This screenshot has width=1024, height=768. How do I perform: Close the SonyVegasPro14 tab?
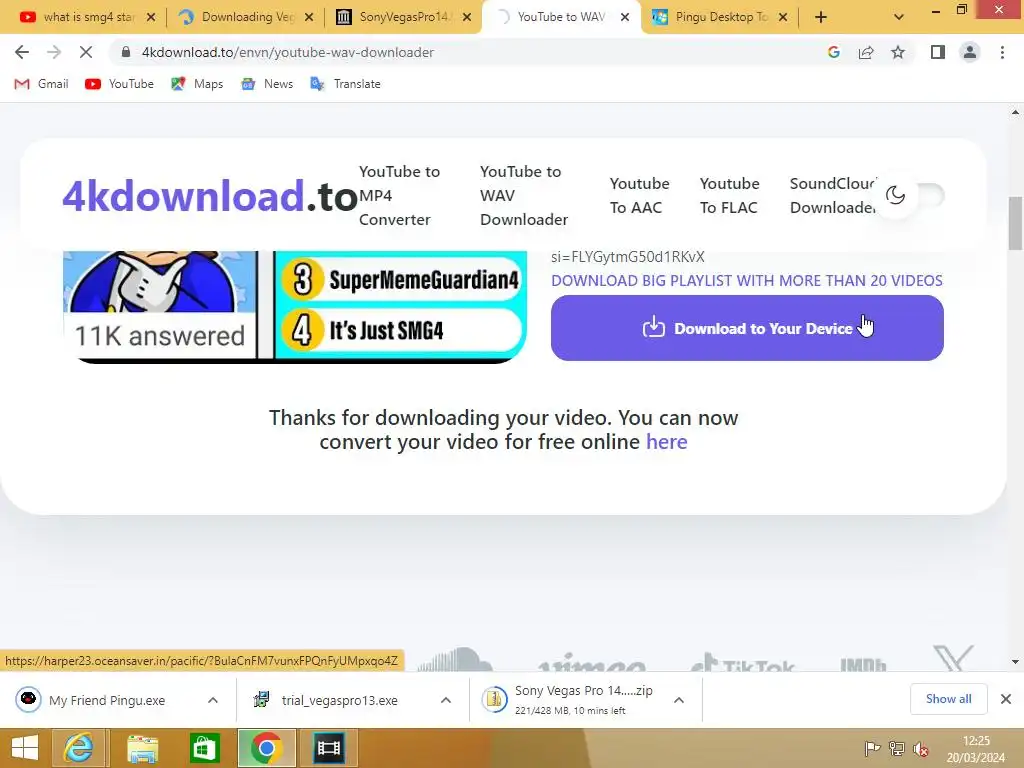click(467, 17)
